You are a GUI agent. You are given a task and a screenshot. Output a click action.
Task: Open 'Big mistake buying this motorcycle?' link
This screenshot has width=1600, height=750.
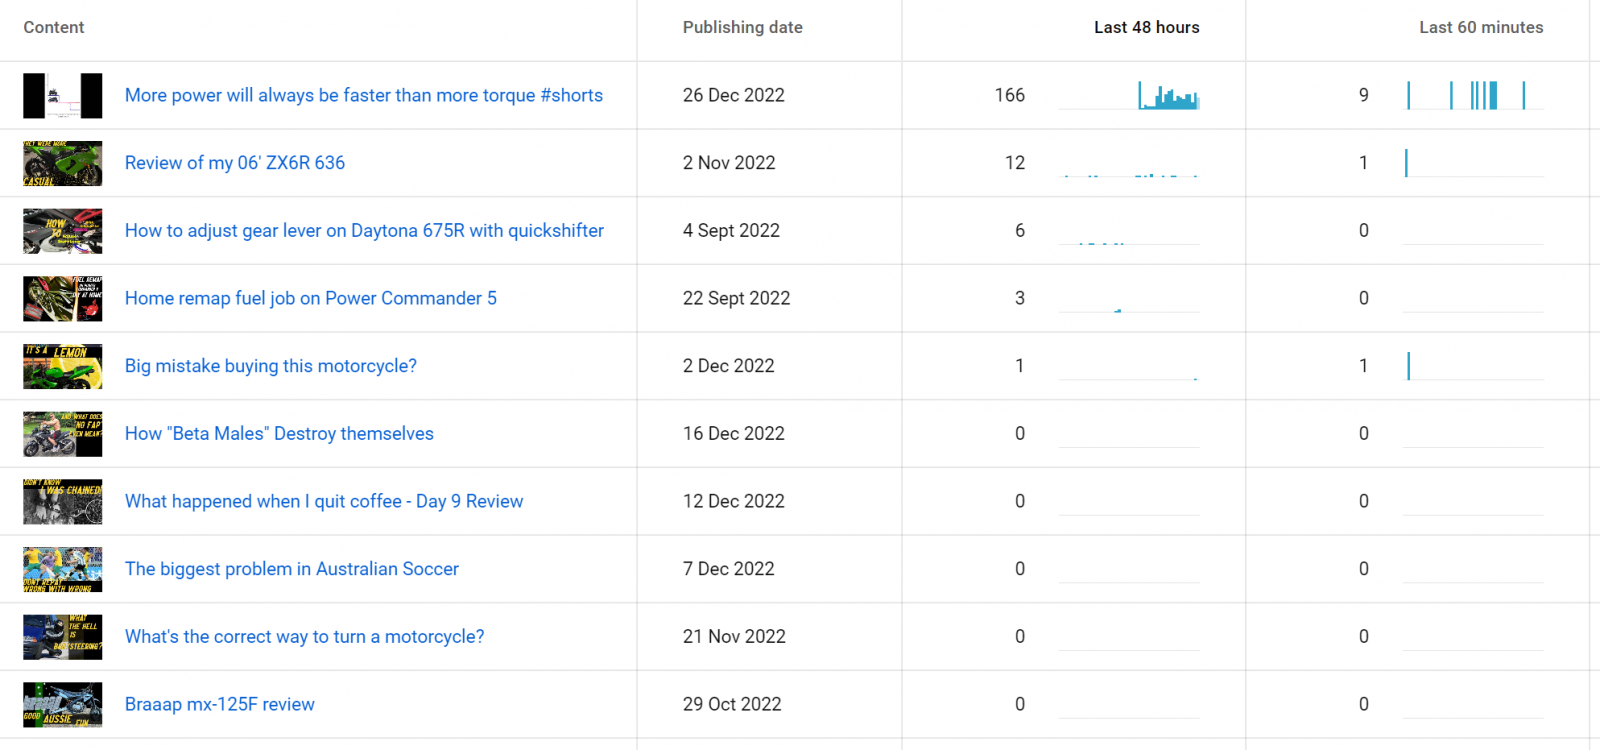tap(270, 366)
